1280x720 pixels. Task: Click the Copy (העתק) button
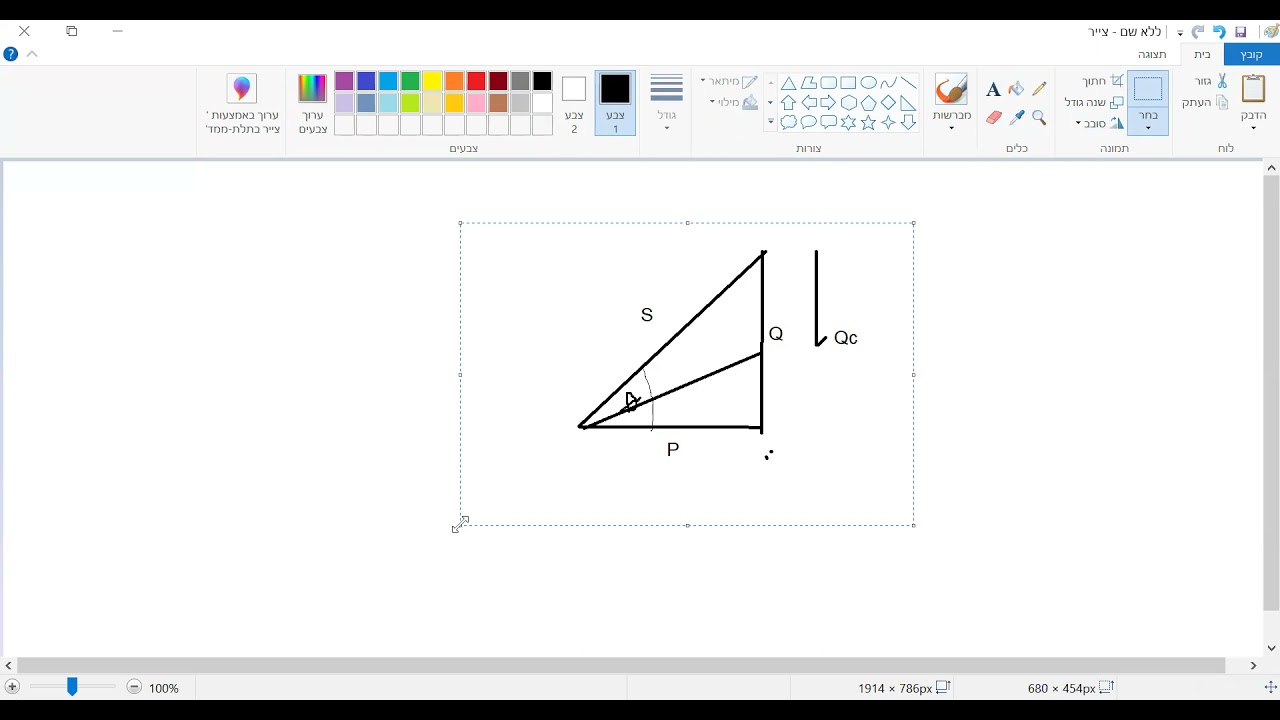(x=1205, y=102)
